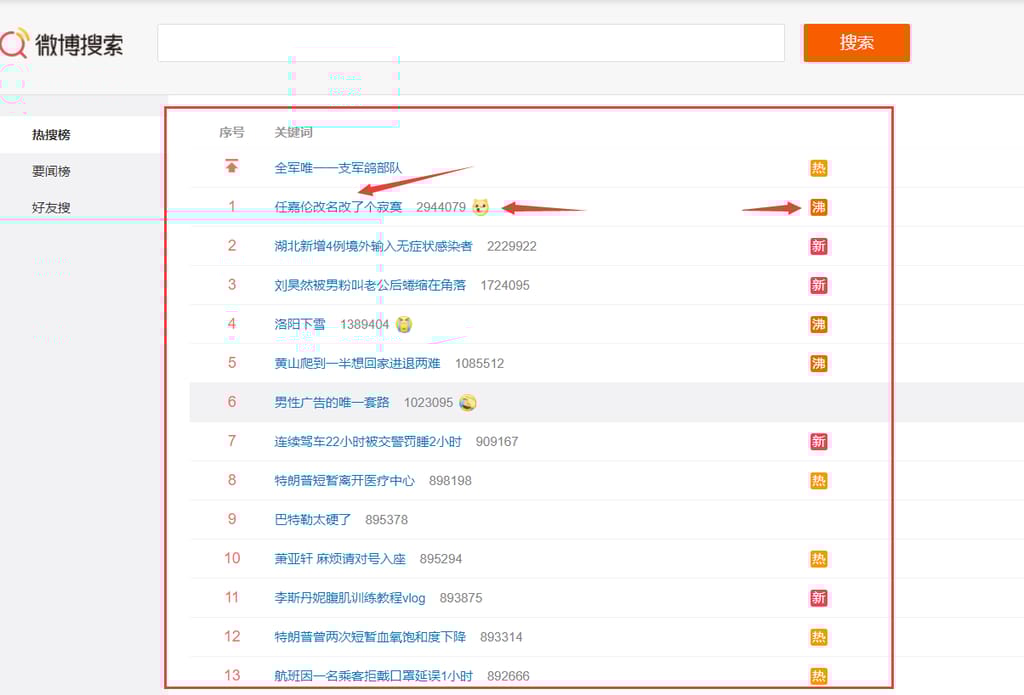Open topic 刘昊然被男粉叫老公后蜷缩在角落

pyautogui.click(x=370, y=285)
